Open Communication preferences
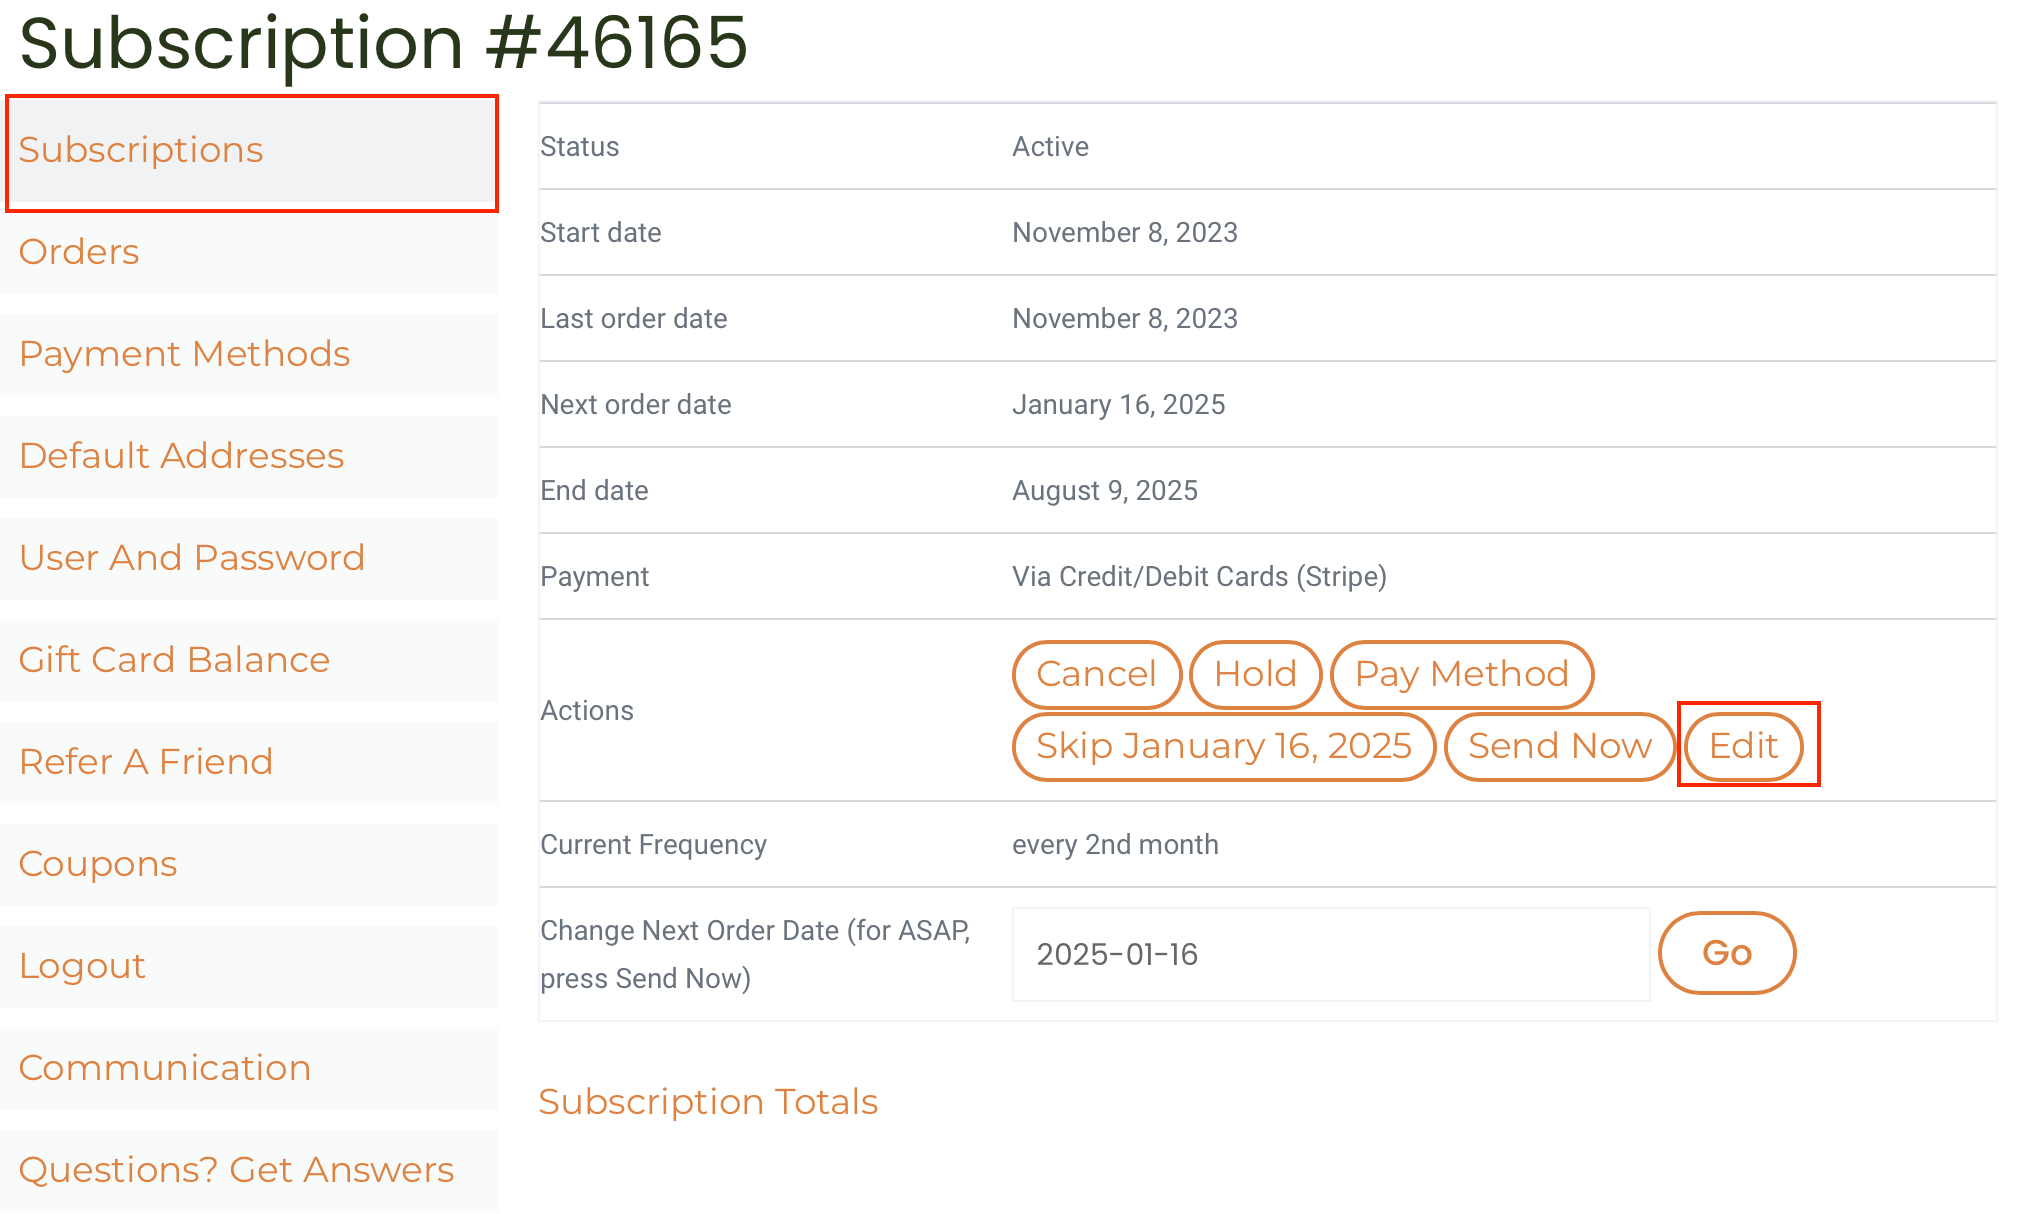Screen dimensions: 2018x1214 [x=165, y=1068]
